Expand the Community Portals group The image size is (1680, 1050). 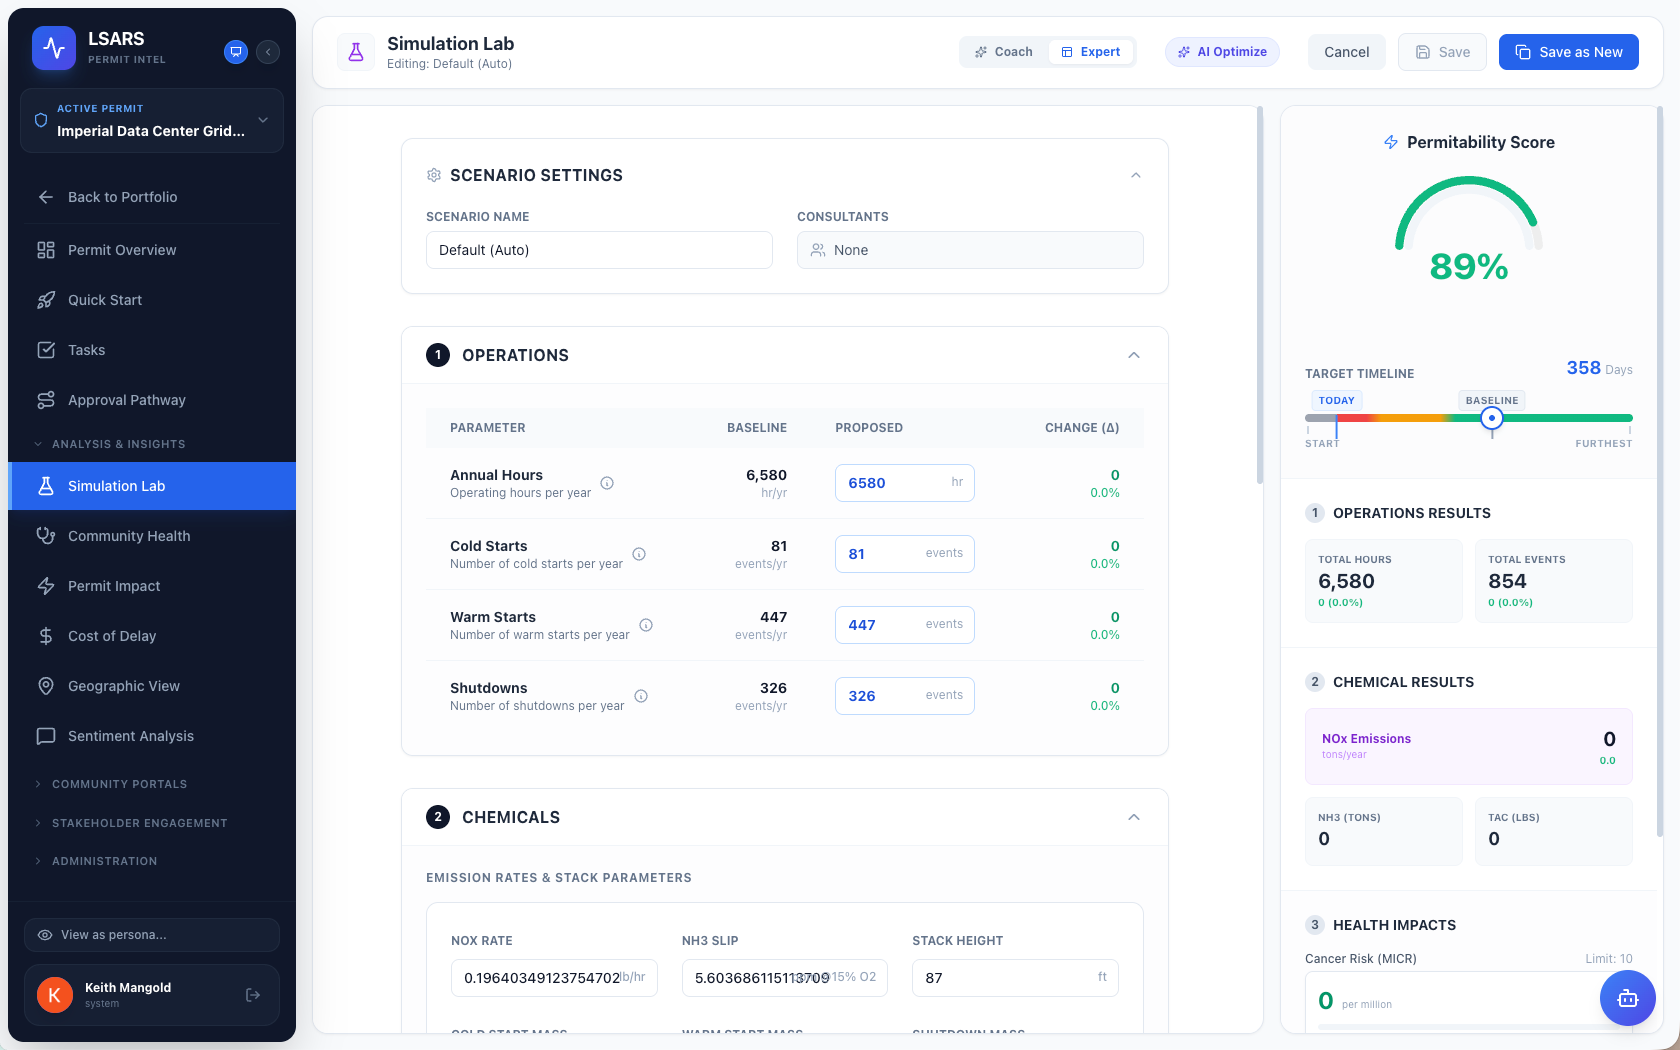pos(152,784)
